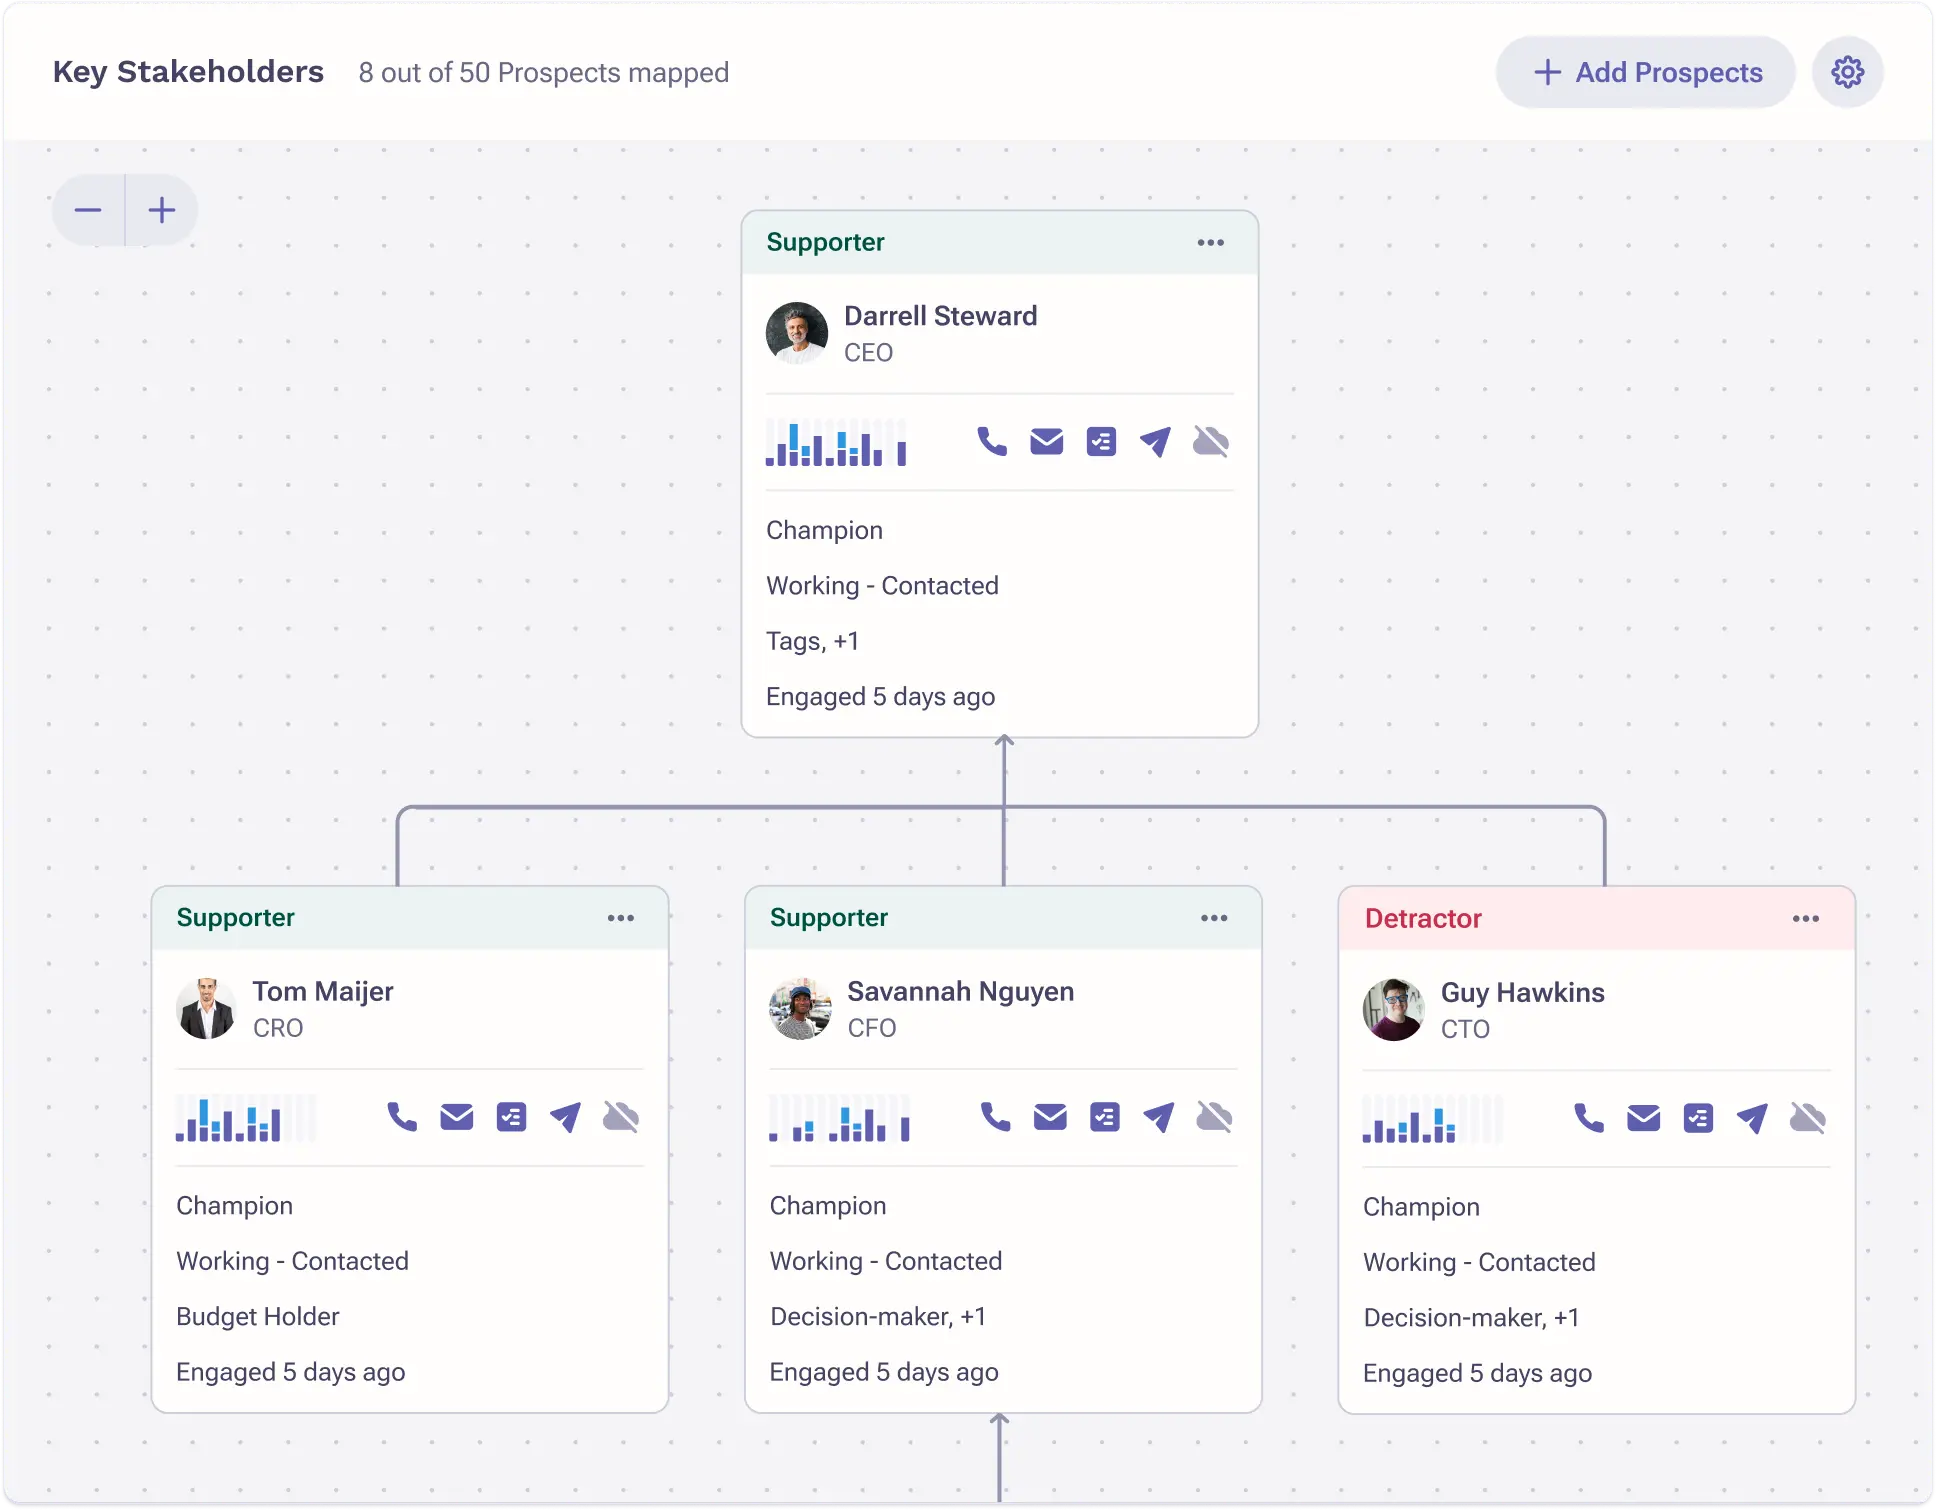Click send paper-plane icon on Guy Hawkins card
Viewport: 1936px width, 1510px height.
(x=1752, y=1118)
